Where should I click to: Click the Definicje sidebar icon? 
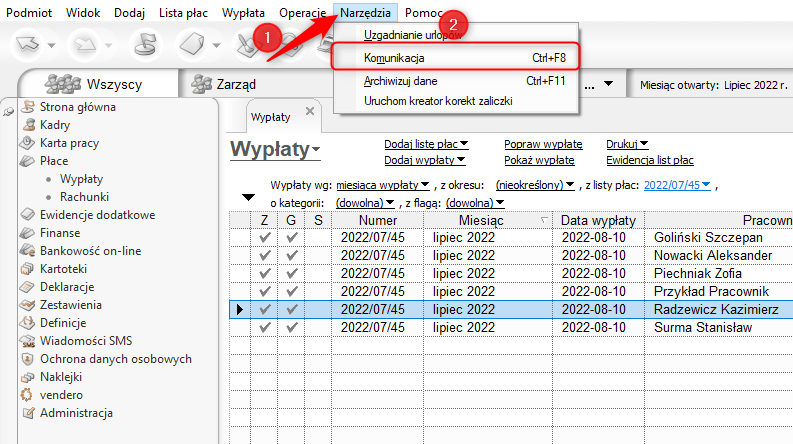click(27, 323)
